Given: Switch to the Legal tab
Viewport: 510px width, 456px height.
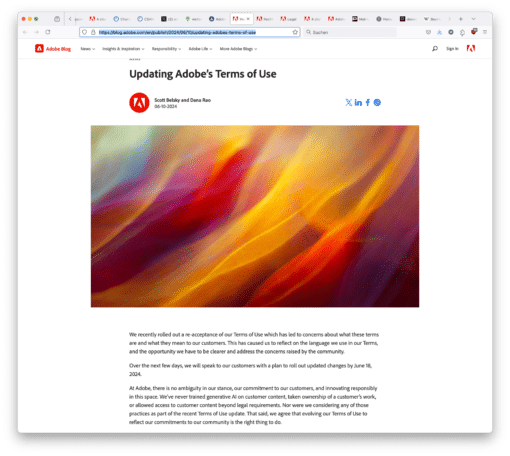Looking at the screenshot, I should click(289, 19).
